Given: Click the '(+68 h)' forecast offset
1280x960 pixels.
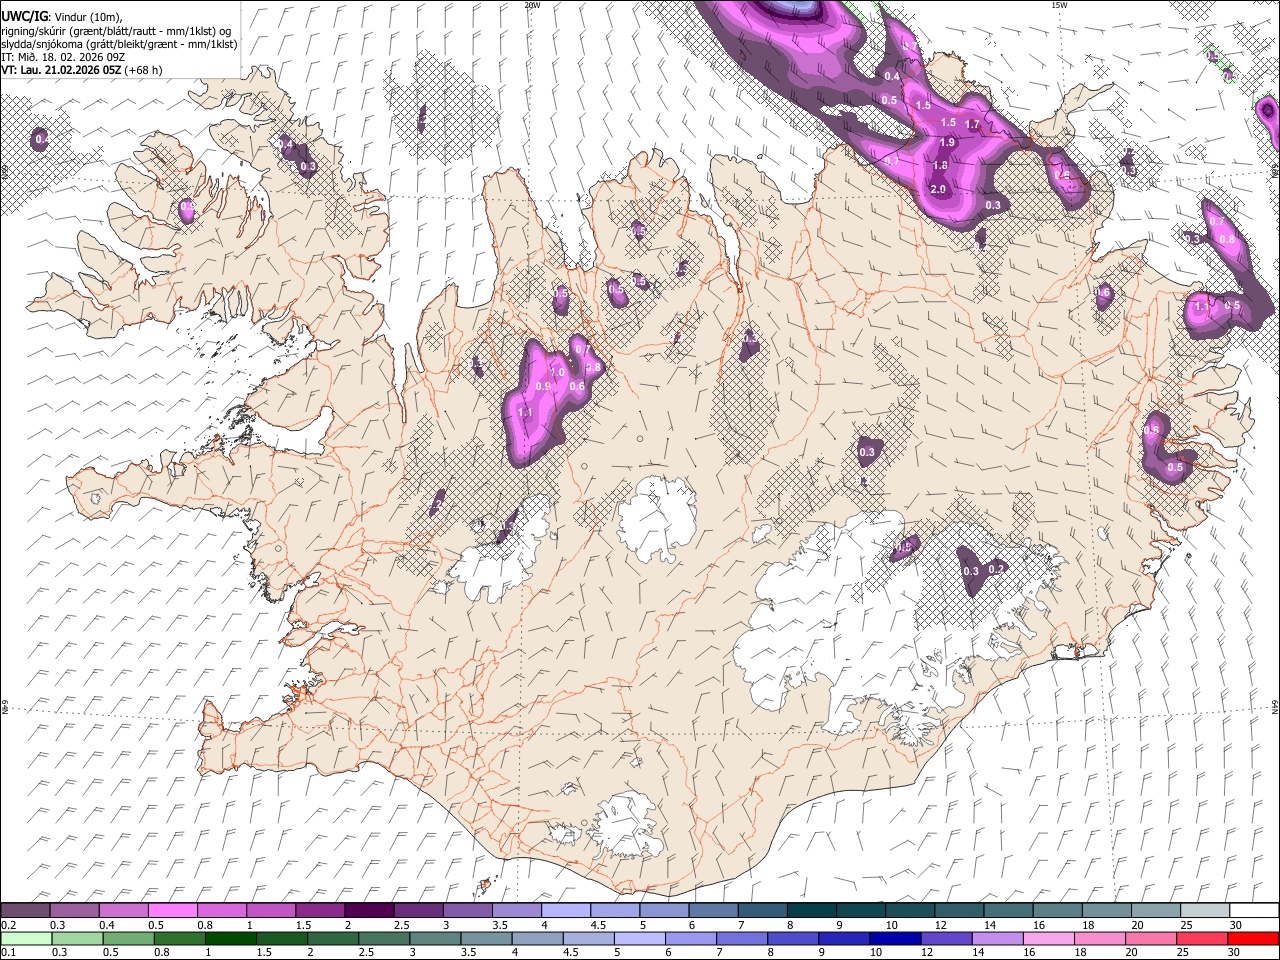Looking at the screenshot, I should tap(143, 70).
